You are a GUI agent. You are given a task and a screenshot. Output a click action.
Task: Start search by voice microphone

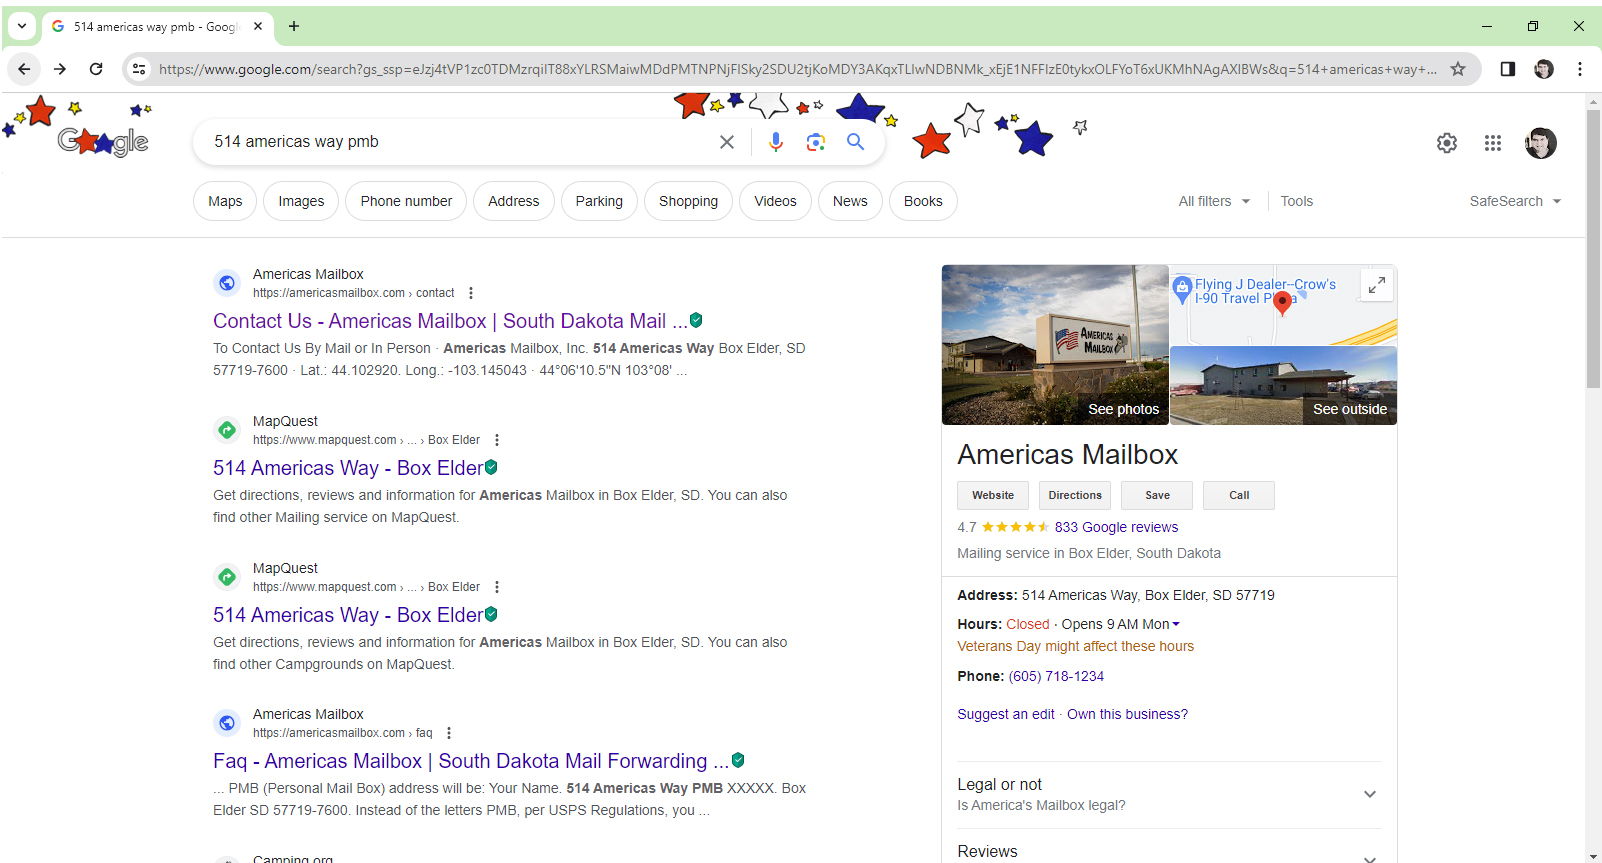(x=776, y=142)
